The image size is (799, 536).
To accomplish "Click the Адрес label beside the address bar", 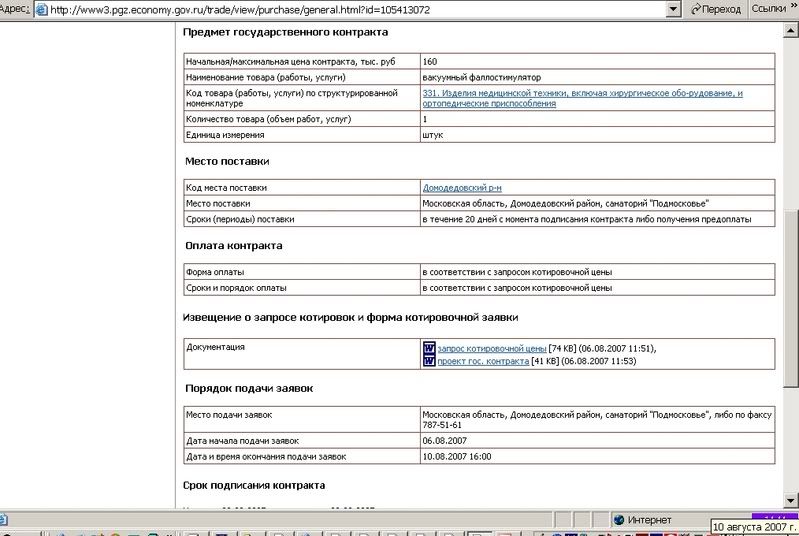I will (x=14, y=8).
